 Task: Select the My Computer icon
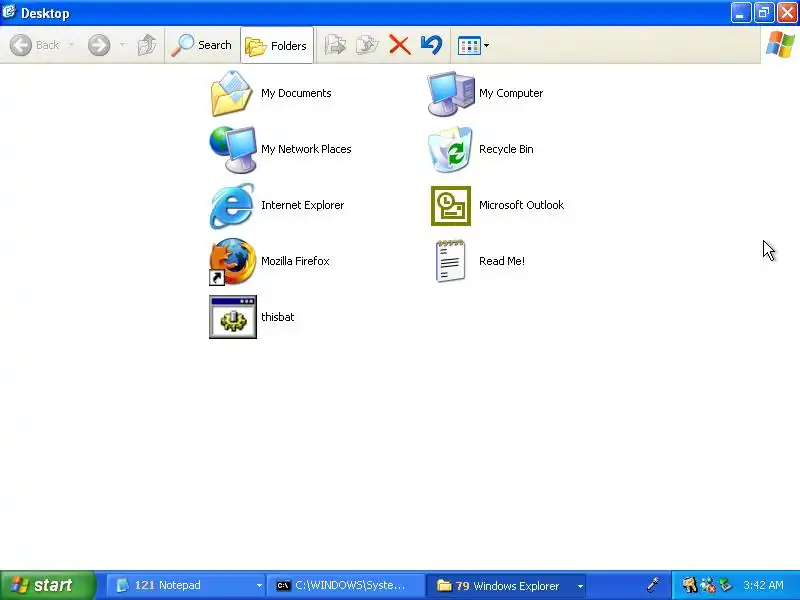pyautogui.click(x=451, y=94)
